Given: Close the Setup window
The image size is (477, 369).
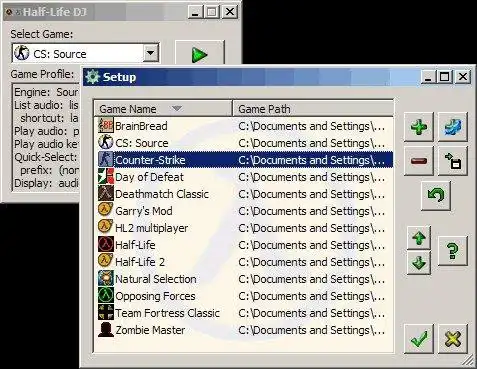Looking at the screenshot, I should (x=463, y=77).
